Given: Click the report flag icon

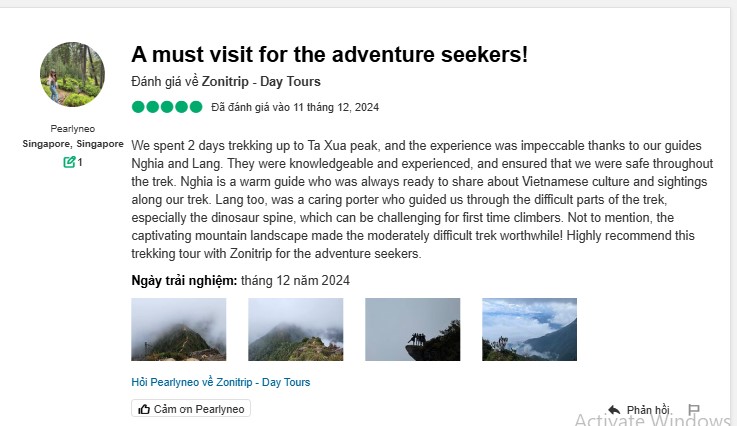Looking at the screenshot, I should (694, 410).
